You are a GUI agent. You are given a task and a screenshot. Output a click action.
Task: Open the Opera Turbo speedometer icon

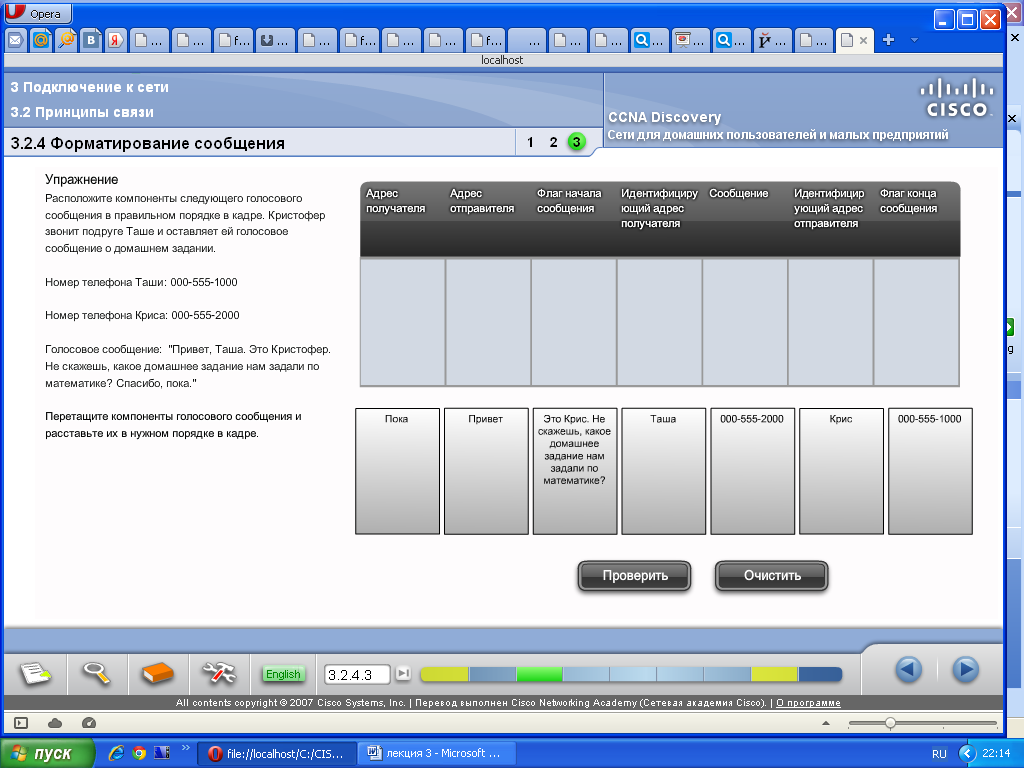(89, 723)
